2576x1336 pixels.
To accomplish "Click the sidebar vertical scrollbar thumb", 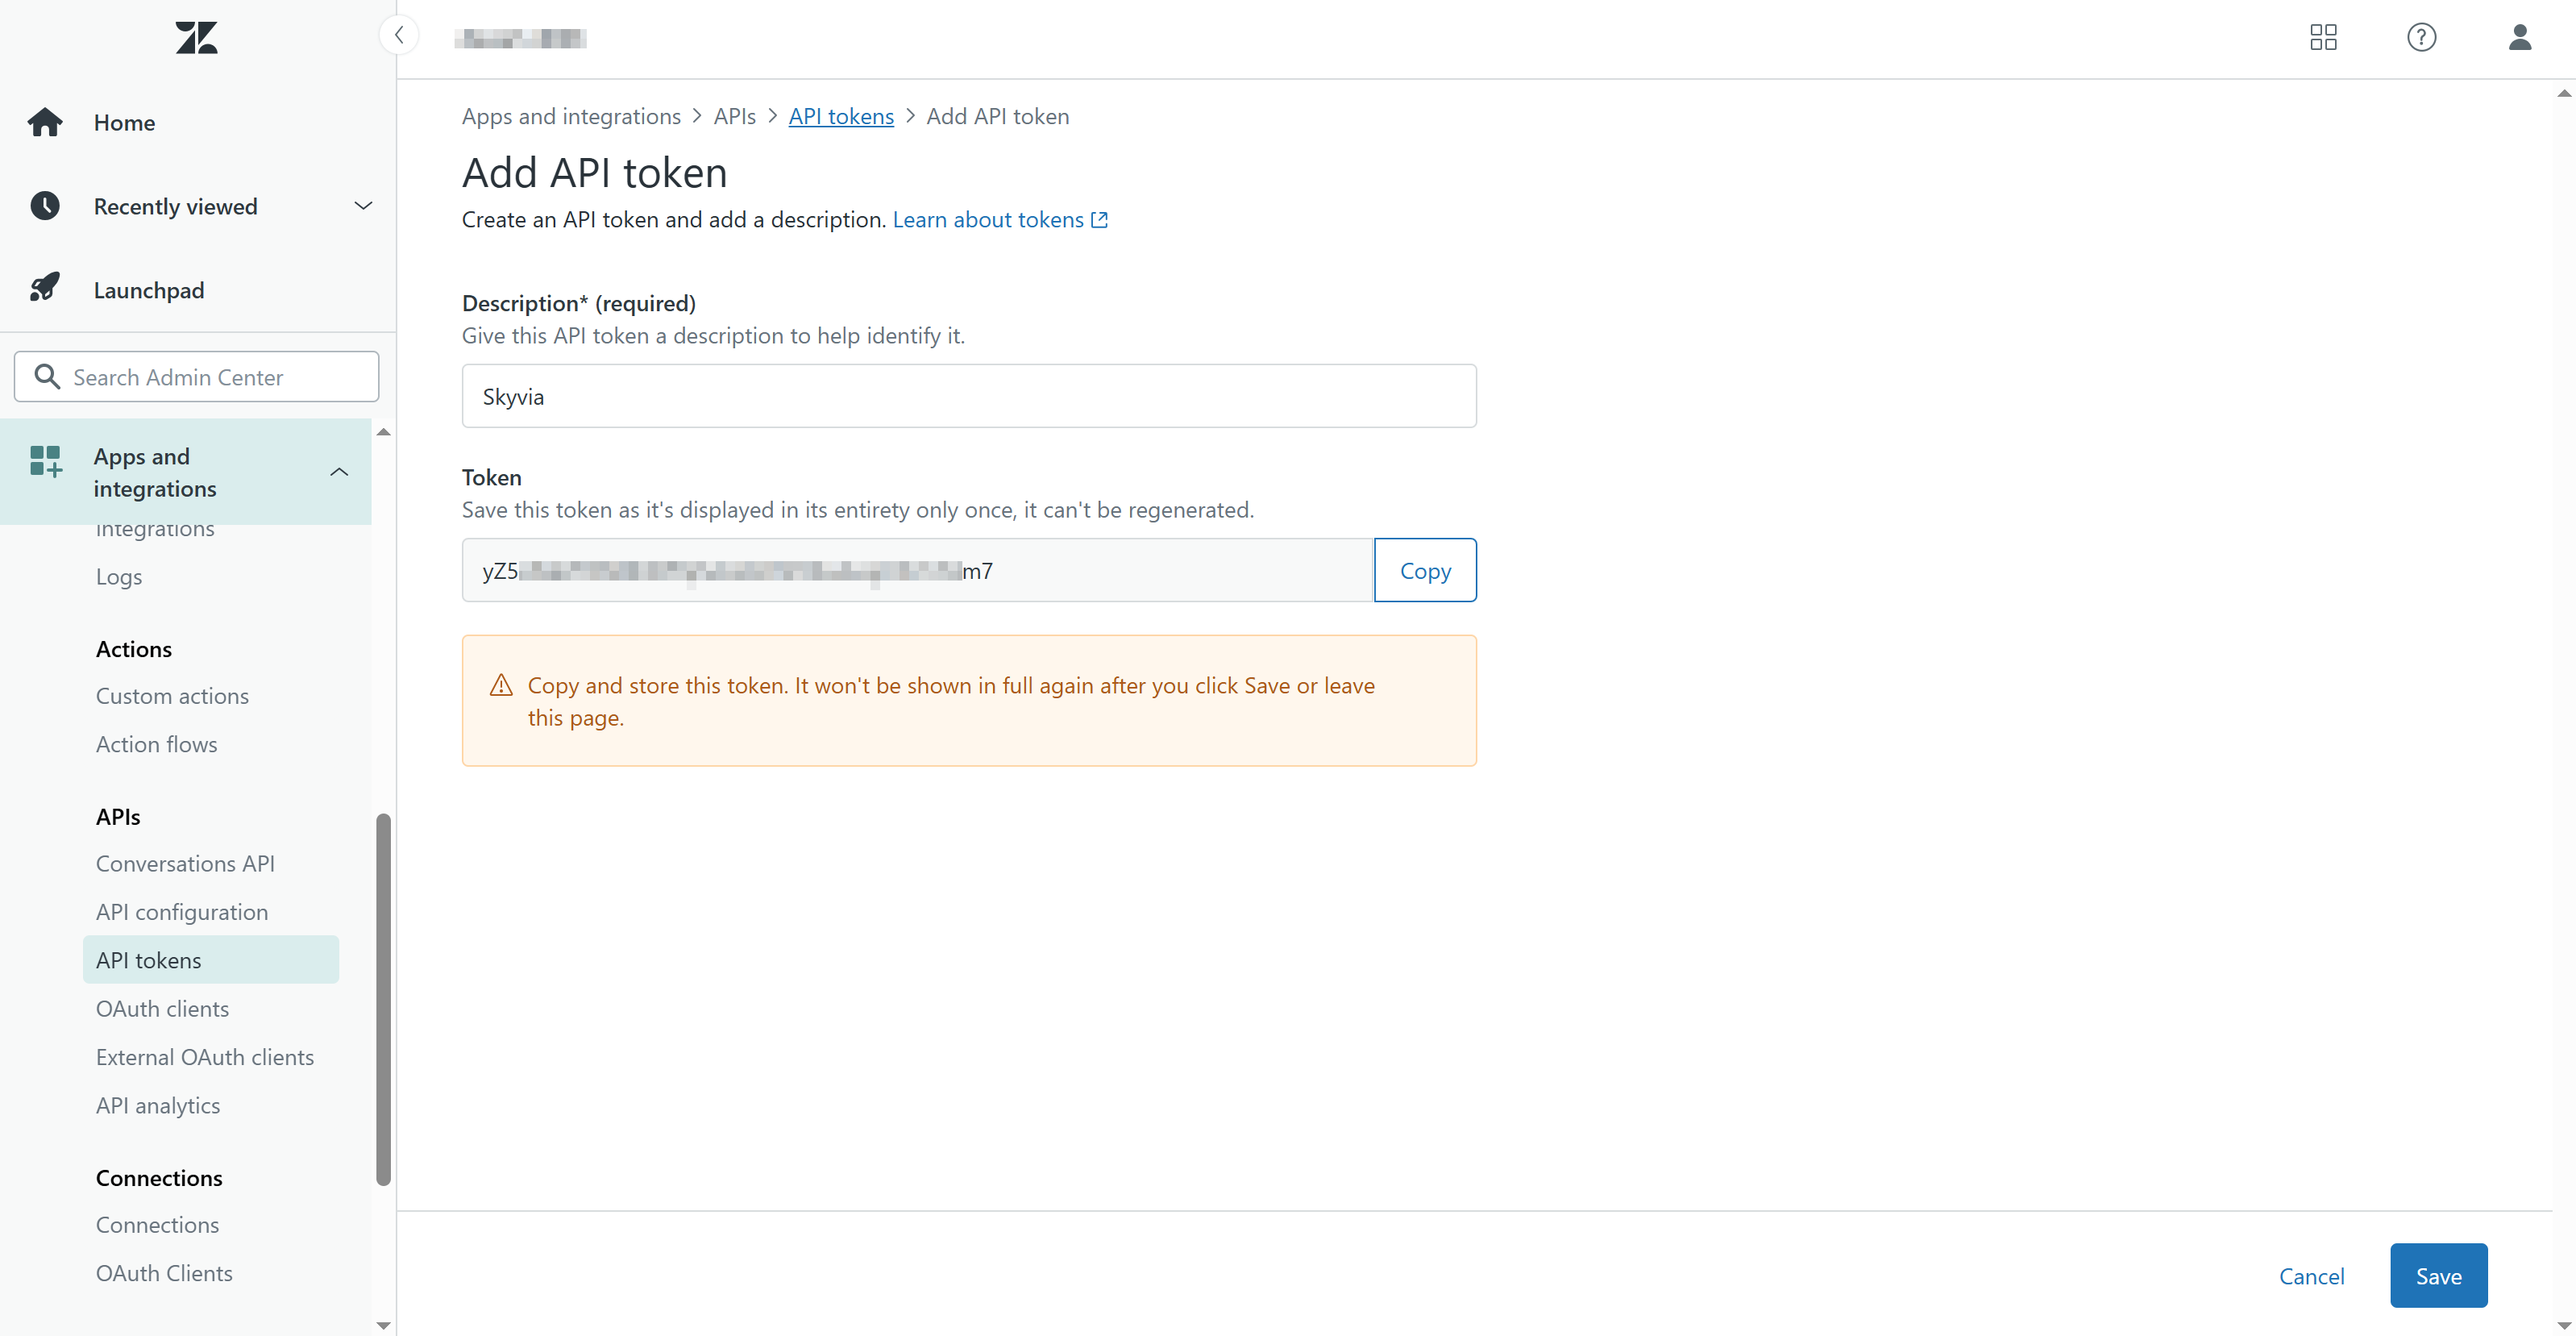I will click(x=383, y=1000).
